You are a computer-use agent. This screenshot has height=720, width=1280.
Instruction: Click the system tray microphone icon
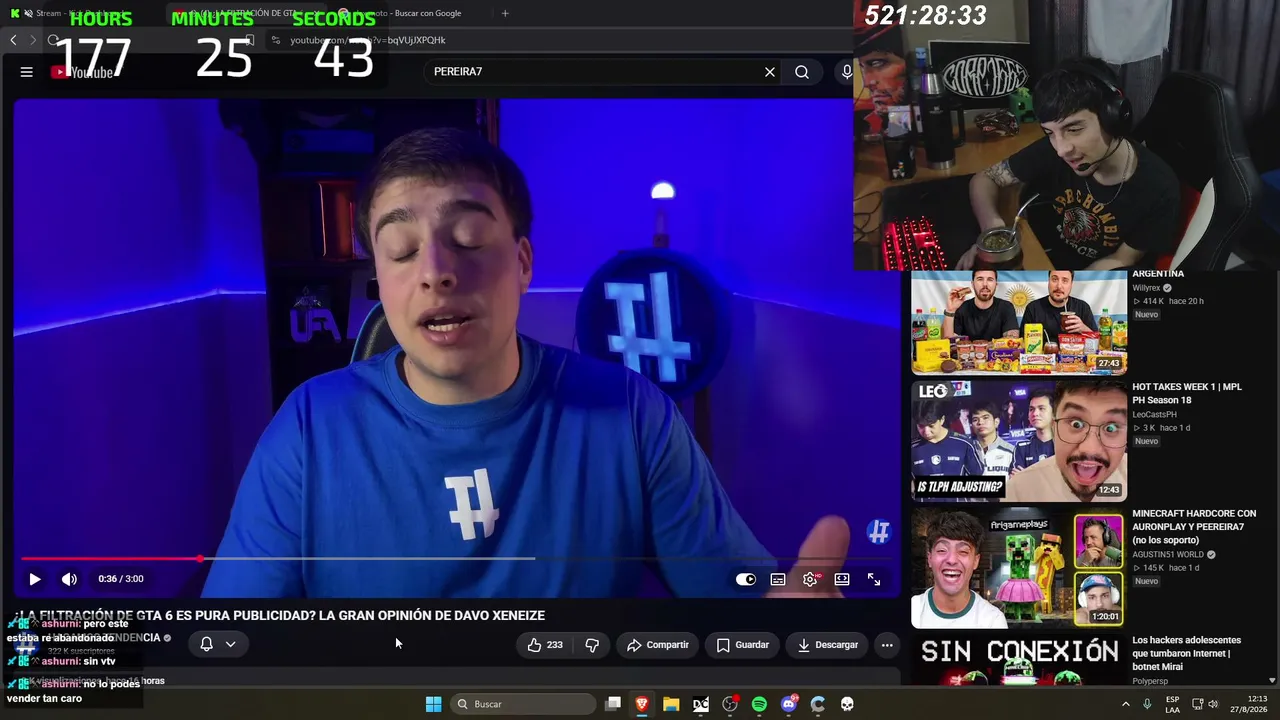1147,704
